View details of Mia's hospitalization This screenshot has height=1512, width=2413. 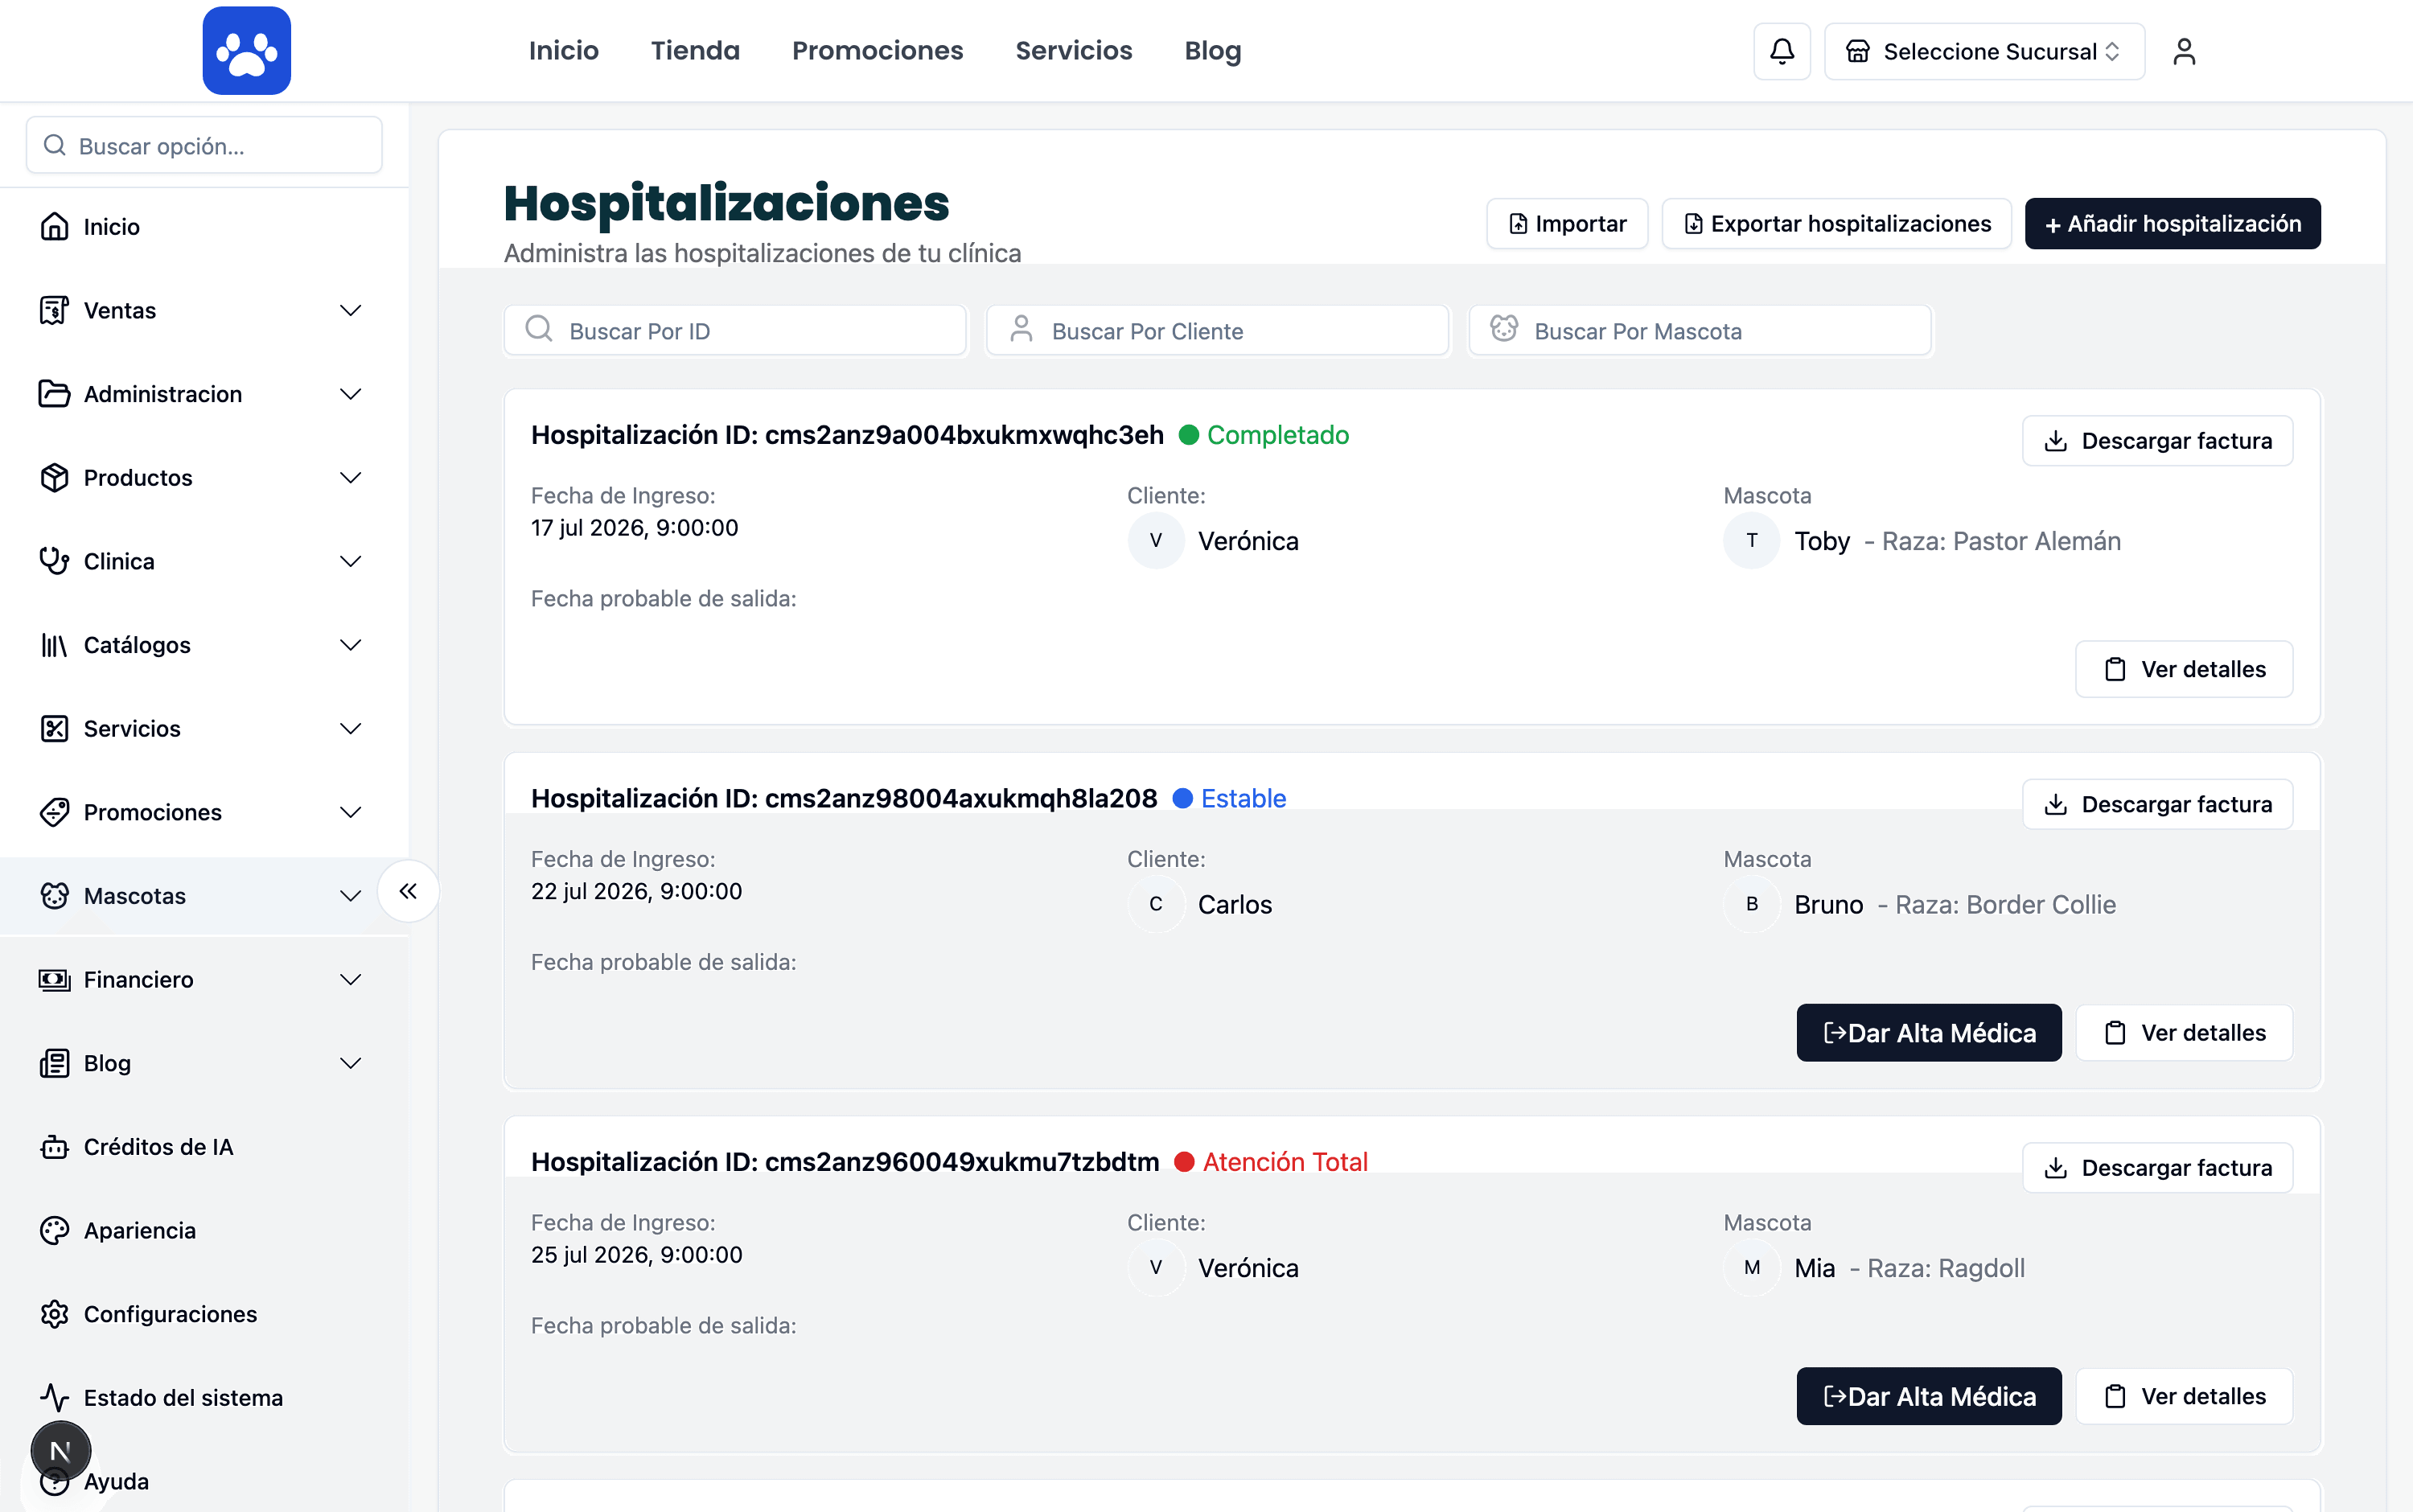2184,1397
